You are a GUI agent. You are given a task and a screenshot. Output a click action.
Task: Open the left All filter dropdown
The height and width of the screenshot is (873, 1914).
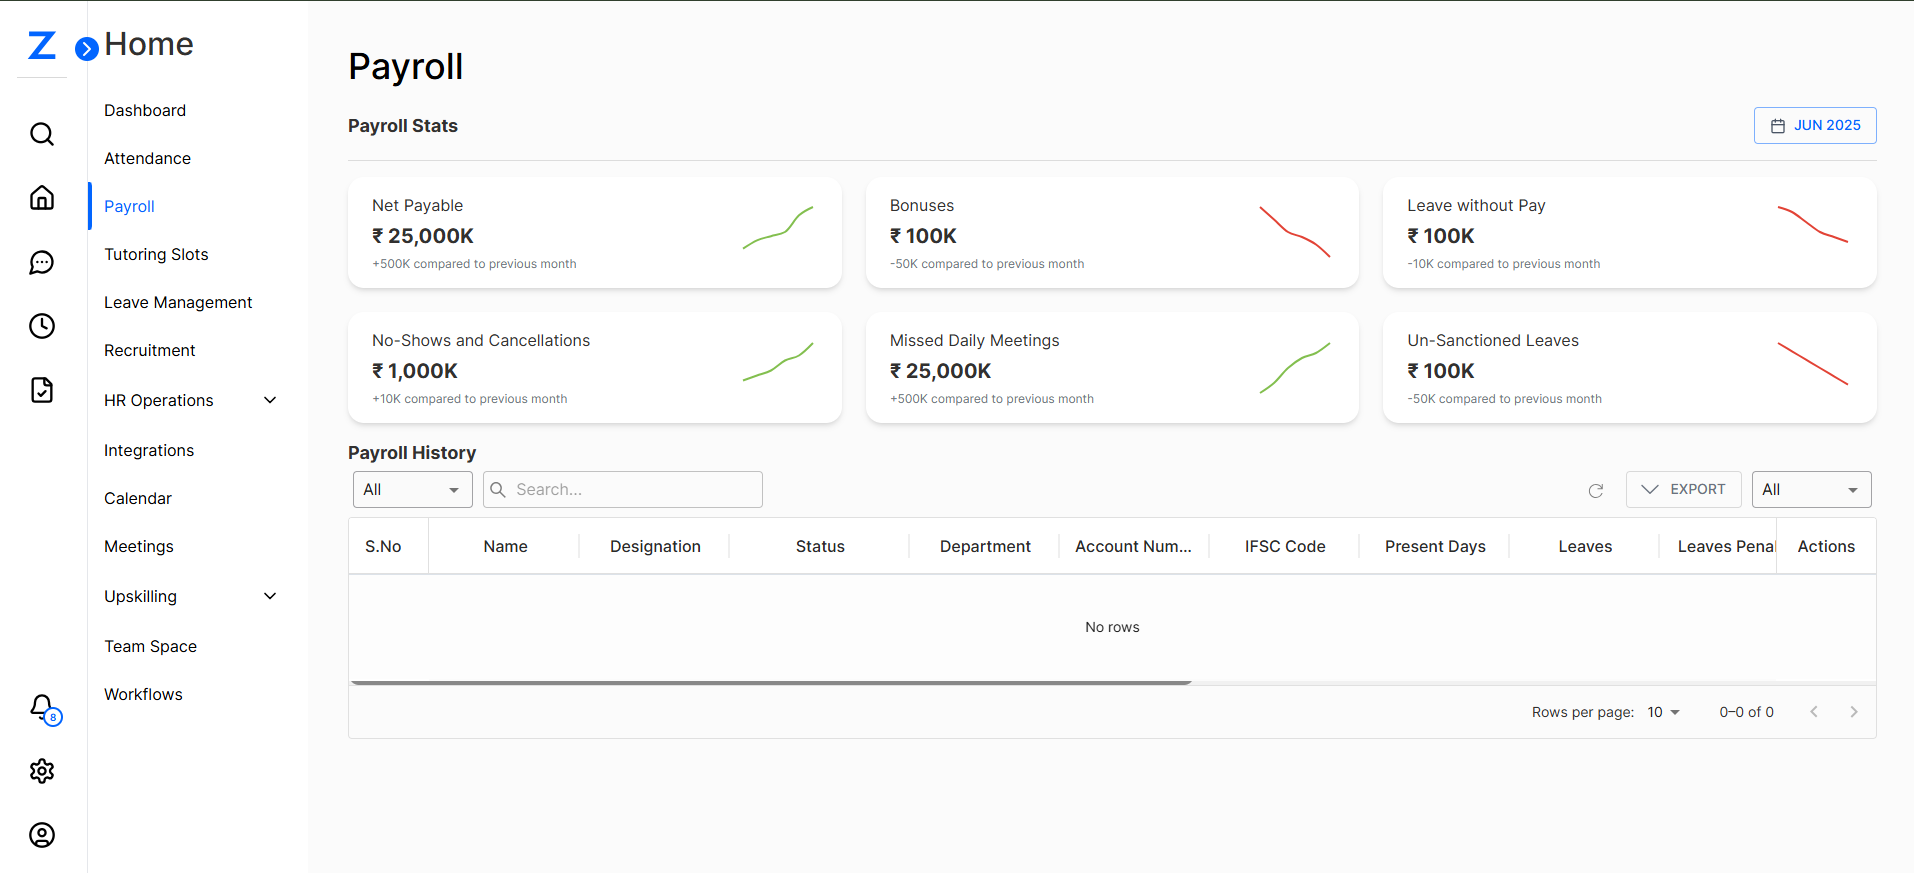tap(413, 489)
